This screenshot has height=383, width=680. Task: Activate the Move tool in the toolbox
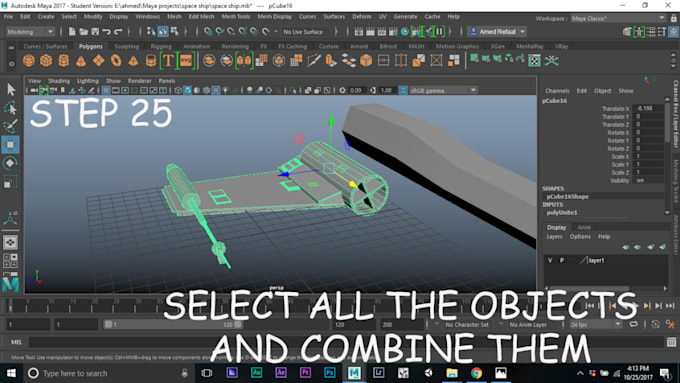[x=10, y=144]
